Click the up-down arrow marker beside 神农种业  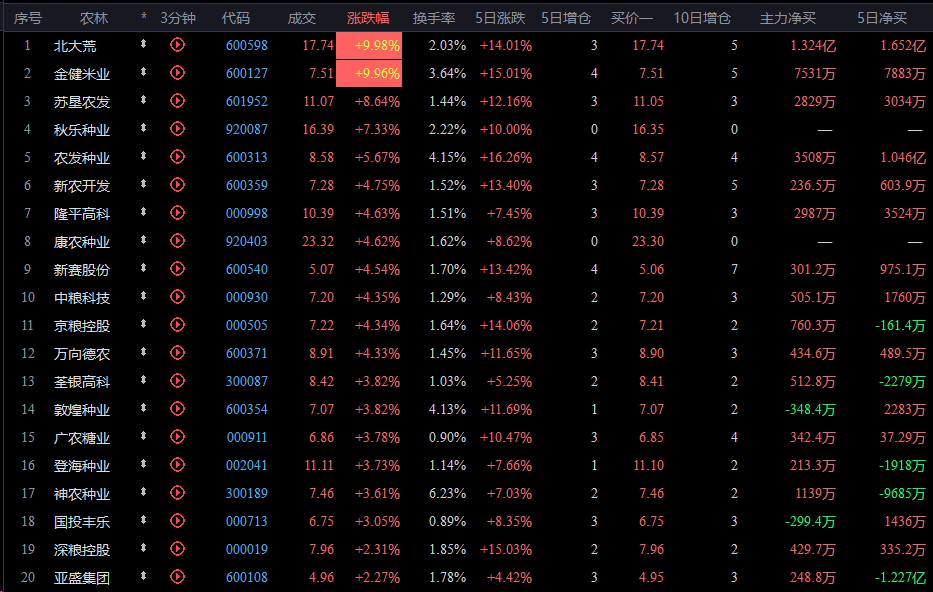[144, 493]
